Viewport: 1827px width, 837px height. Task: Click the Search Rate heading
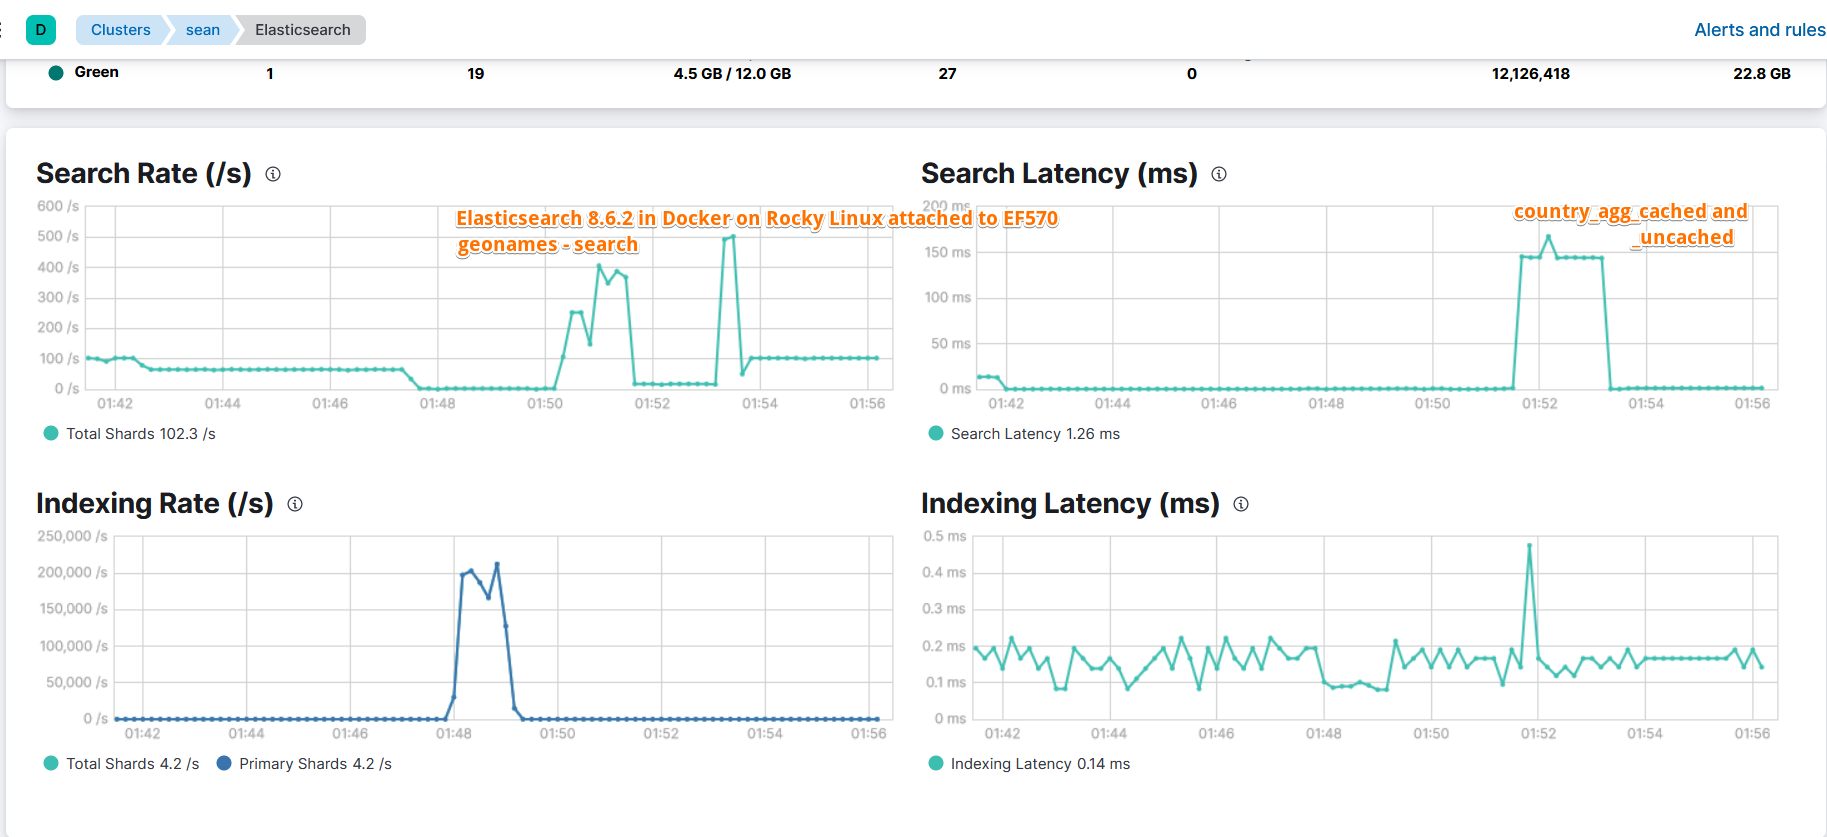(x=144, y=174)
